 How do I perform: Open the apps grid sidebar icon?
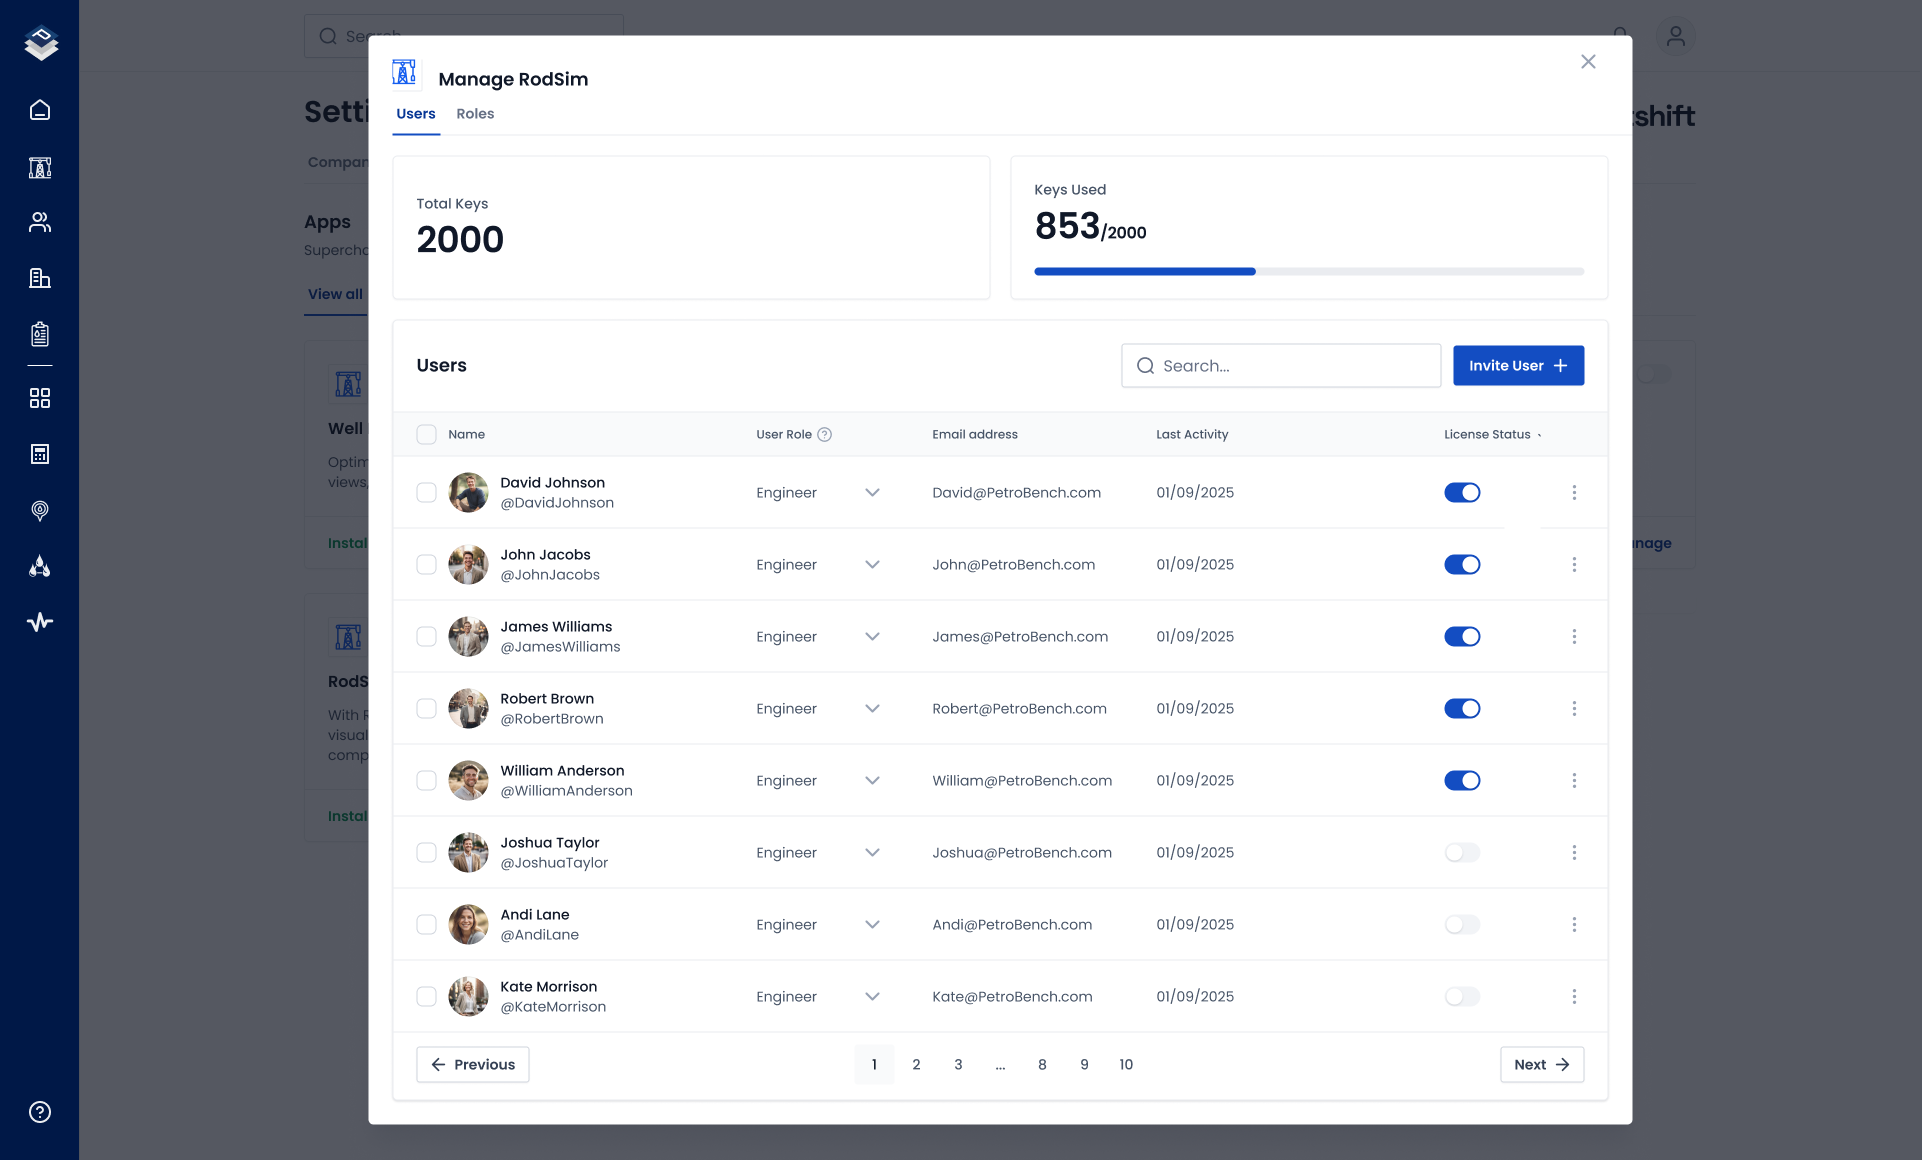[40, 398]
